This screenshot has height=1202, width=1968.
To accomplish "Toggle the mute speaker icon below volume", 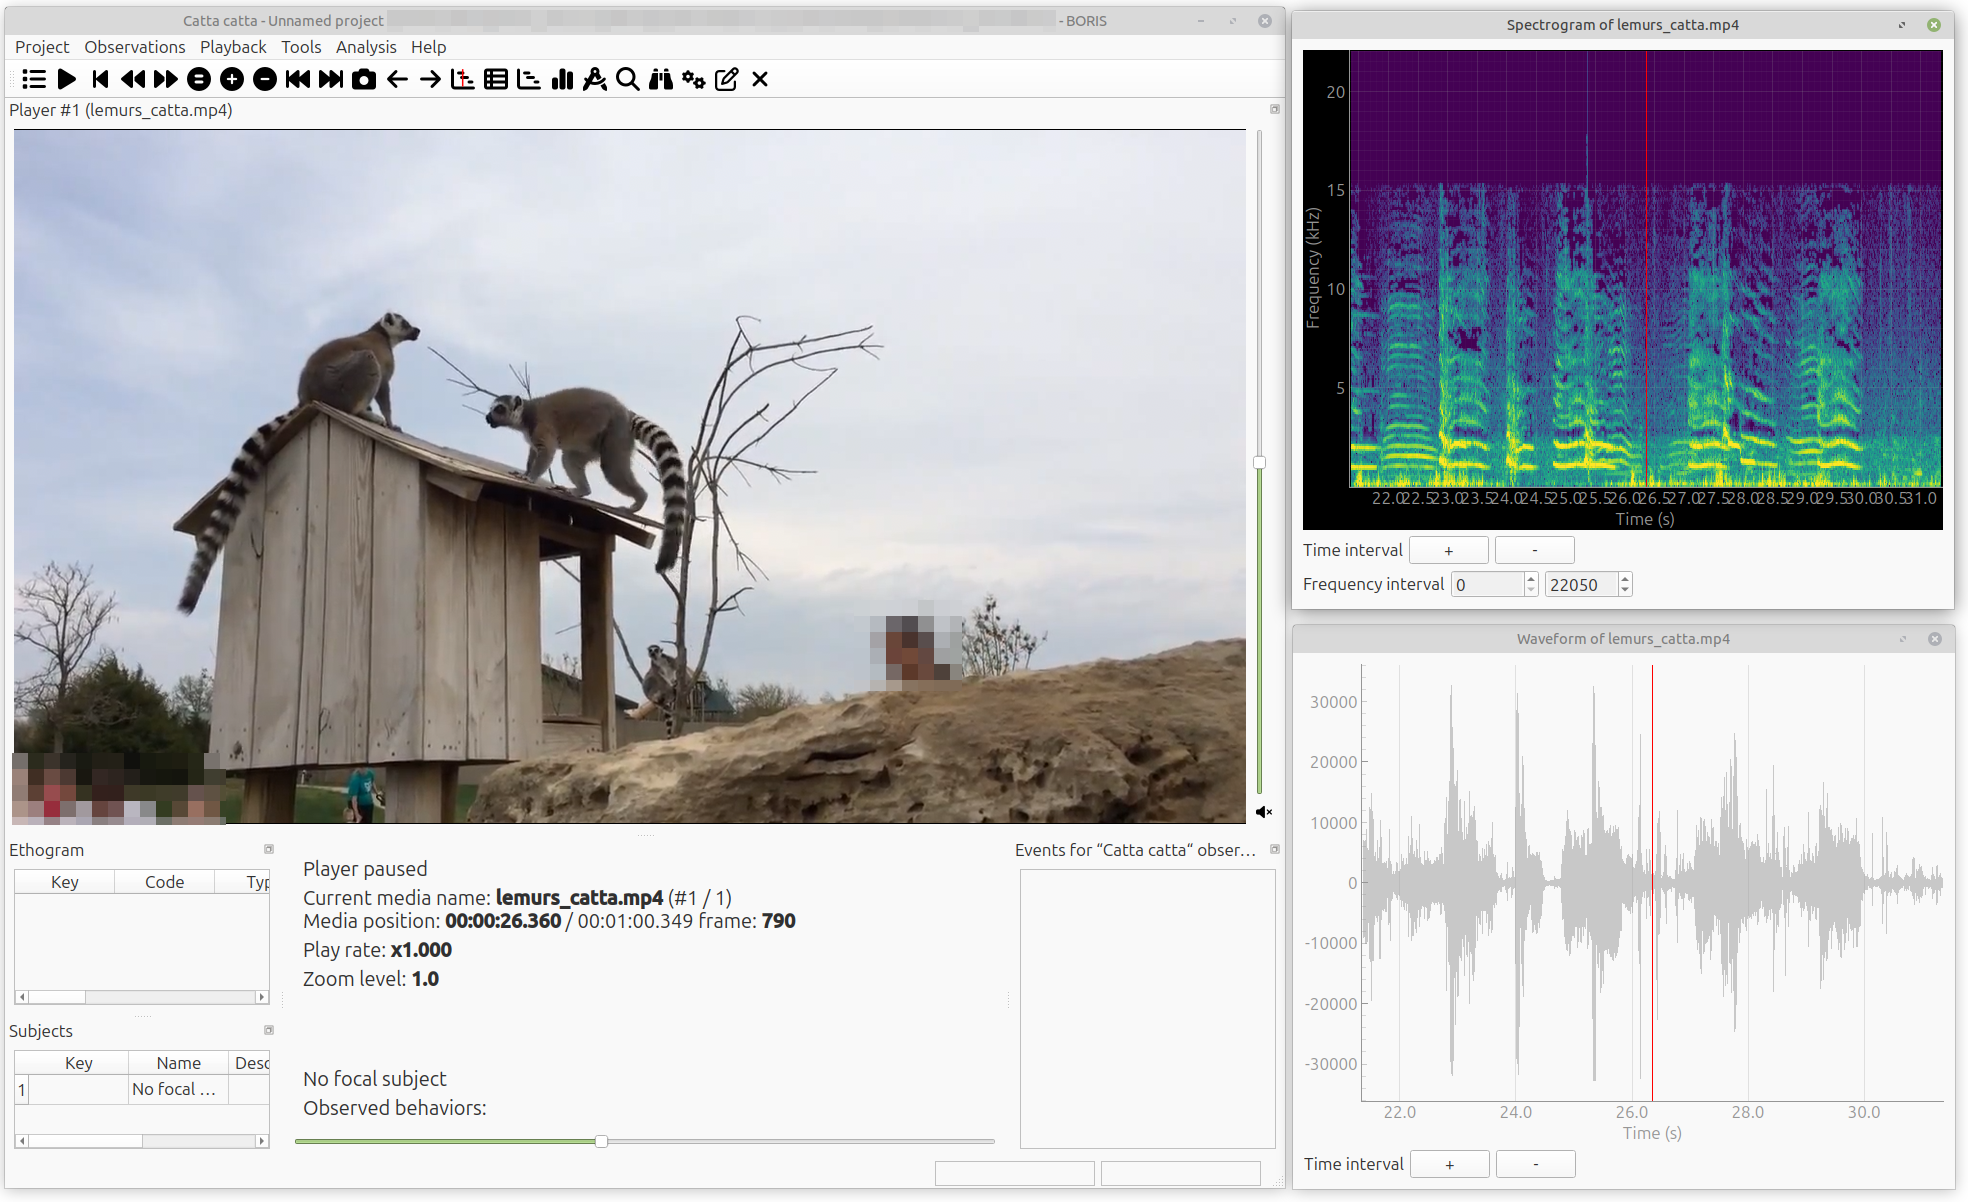I will click(x=1264, y=812).
